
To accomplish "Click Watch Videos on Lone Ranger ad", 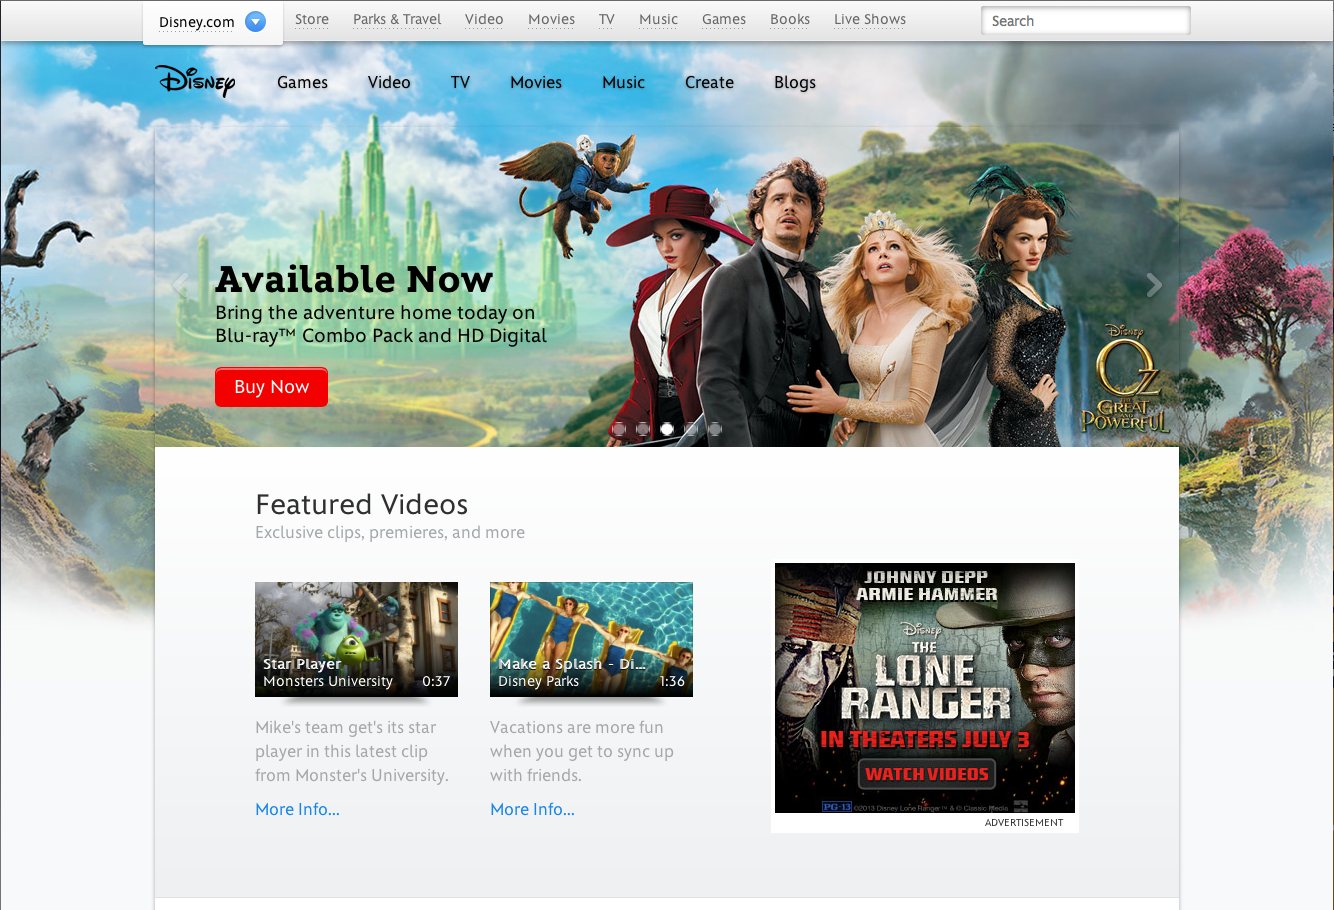I will (926, 773).
